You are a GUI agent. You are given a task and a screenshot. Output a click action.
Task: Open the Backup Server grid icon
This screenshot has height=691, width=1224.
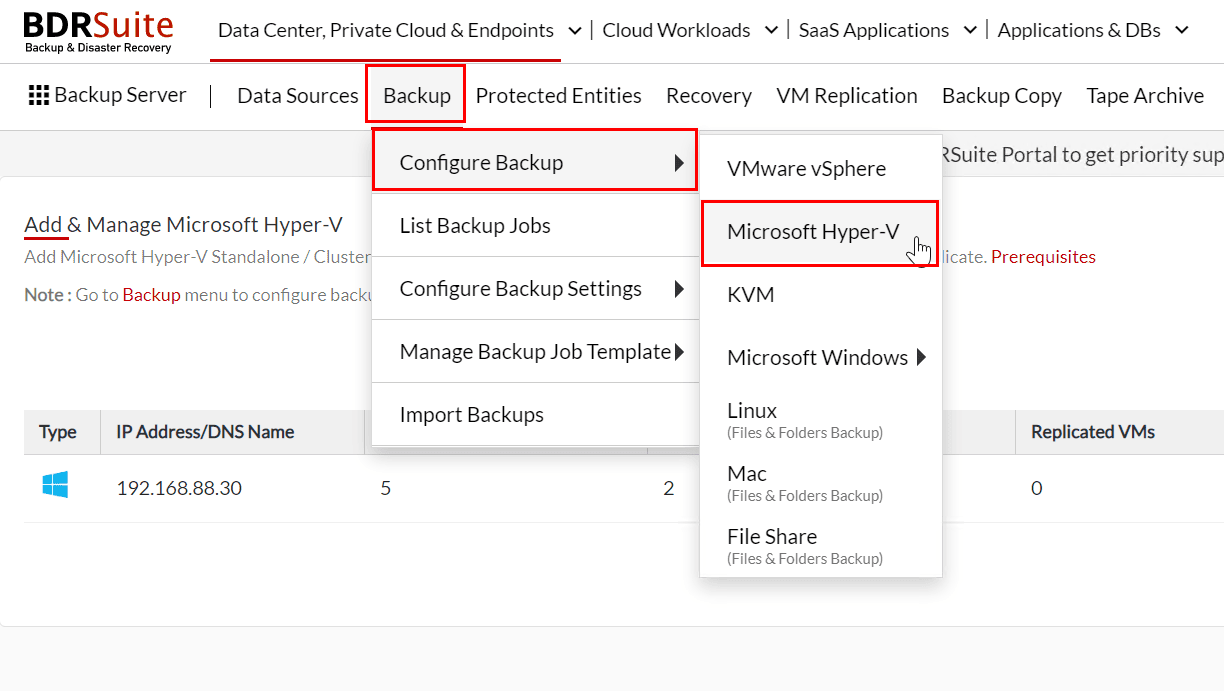[x=39, y=95]
